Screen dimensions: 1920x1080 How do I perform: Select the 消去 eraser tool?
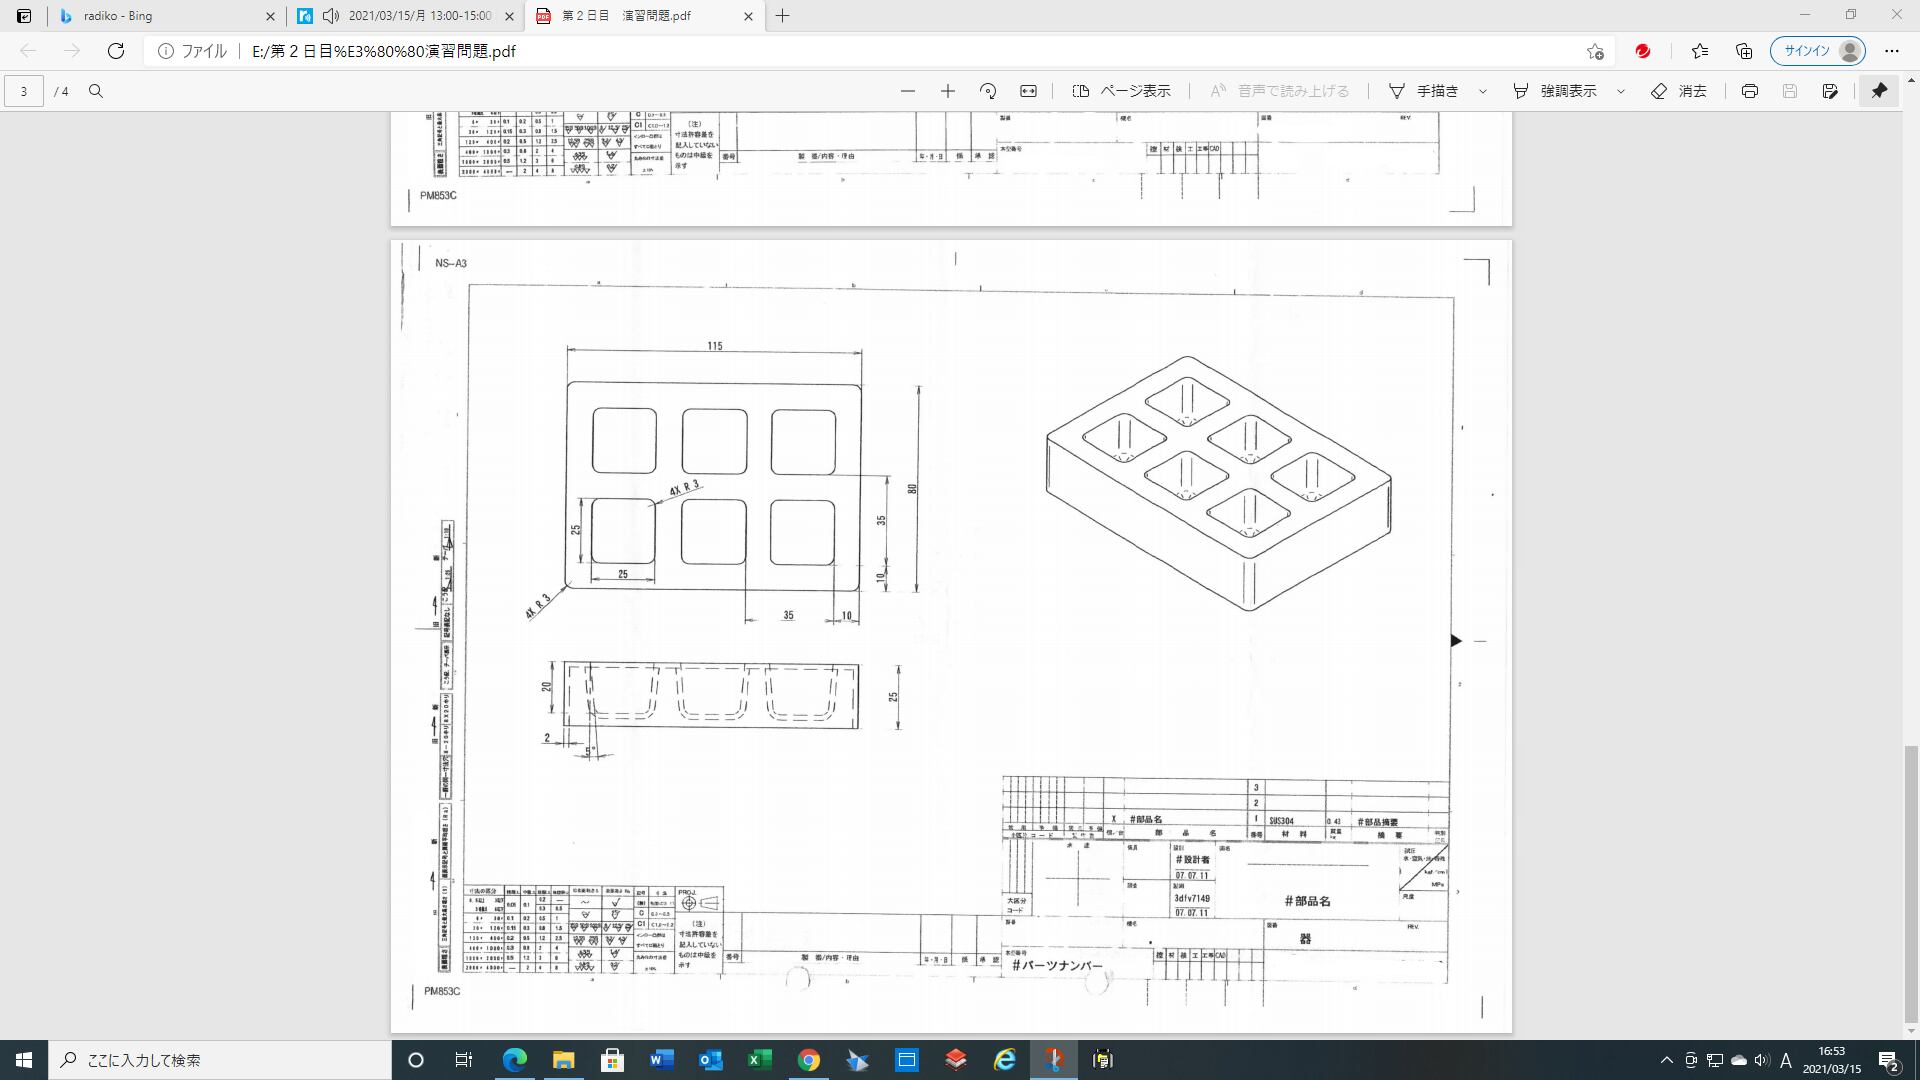pos(1679,91)
